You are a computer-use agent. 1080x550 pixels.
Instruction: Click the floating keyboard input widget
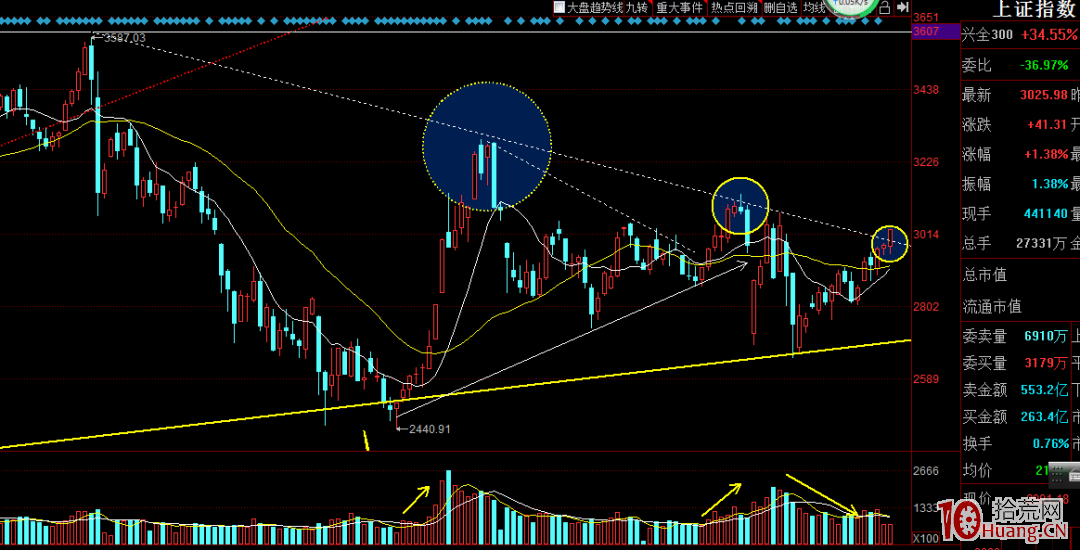click(1063, 474)
